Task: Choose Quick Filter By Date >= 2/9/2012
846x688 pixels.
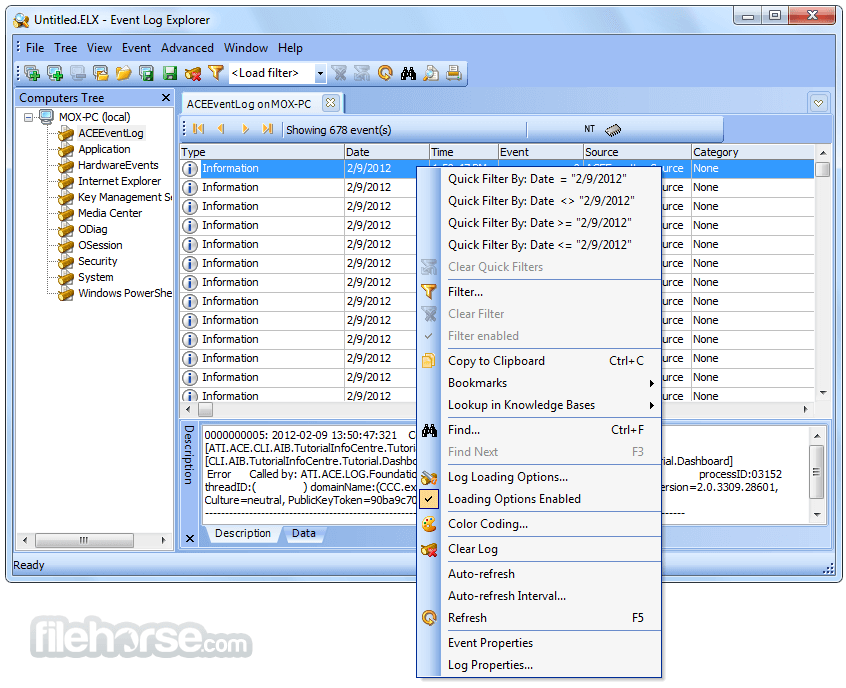Action: click(x=540, y=223)
